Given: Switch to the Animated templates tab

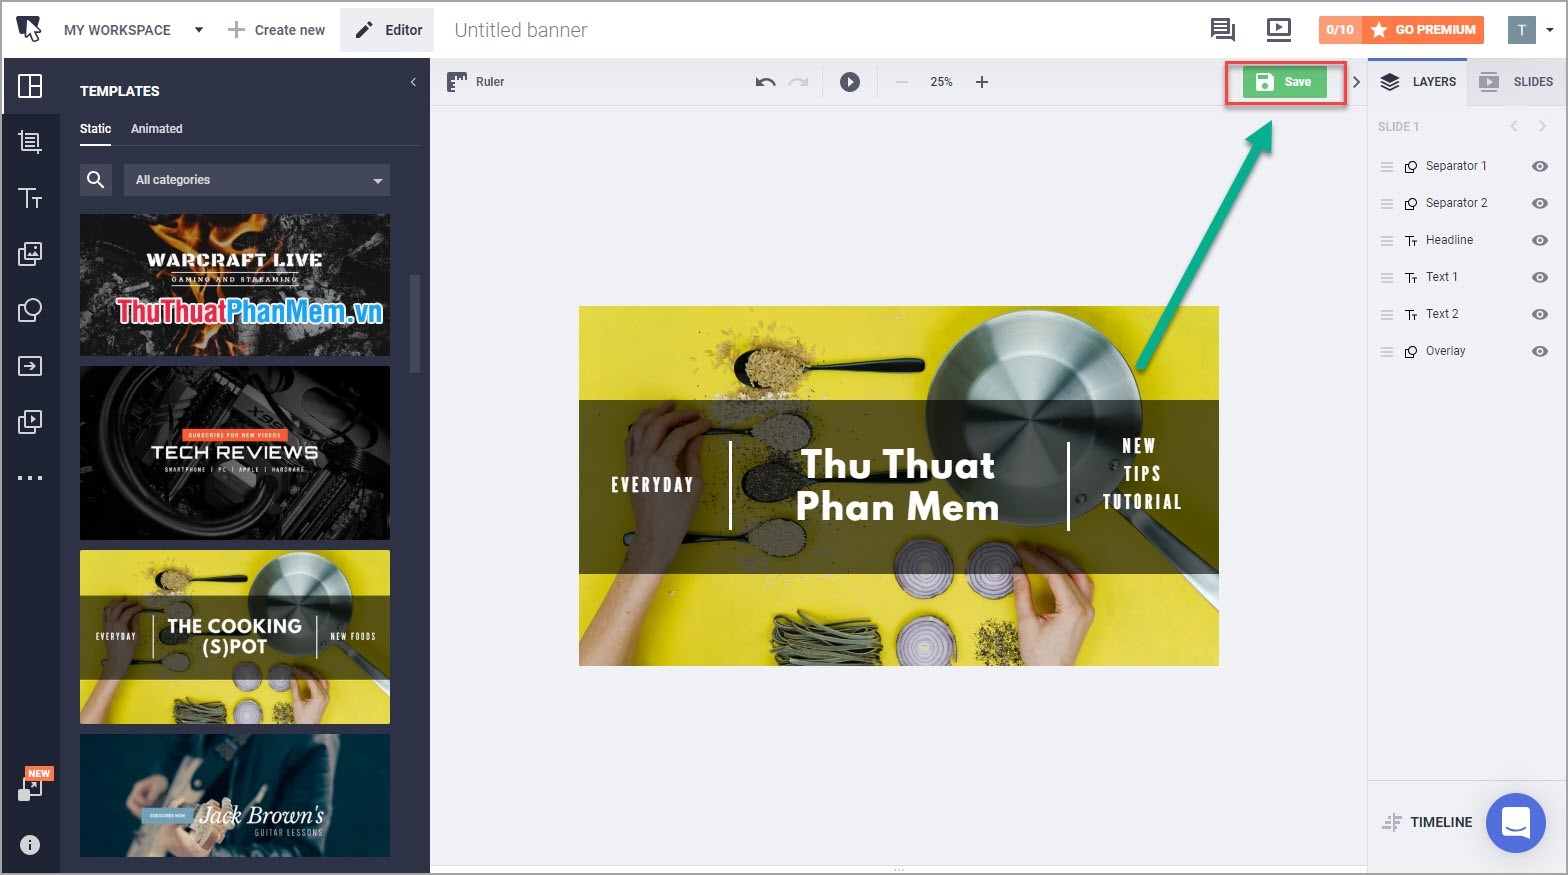Looking at the screenshot, I should click(x=156, y=129).
